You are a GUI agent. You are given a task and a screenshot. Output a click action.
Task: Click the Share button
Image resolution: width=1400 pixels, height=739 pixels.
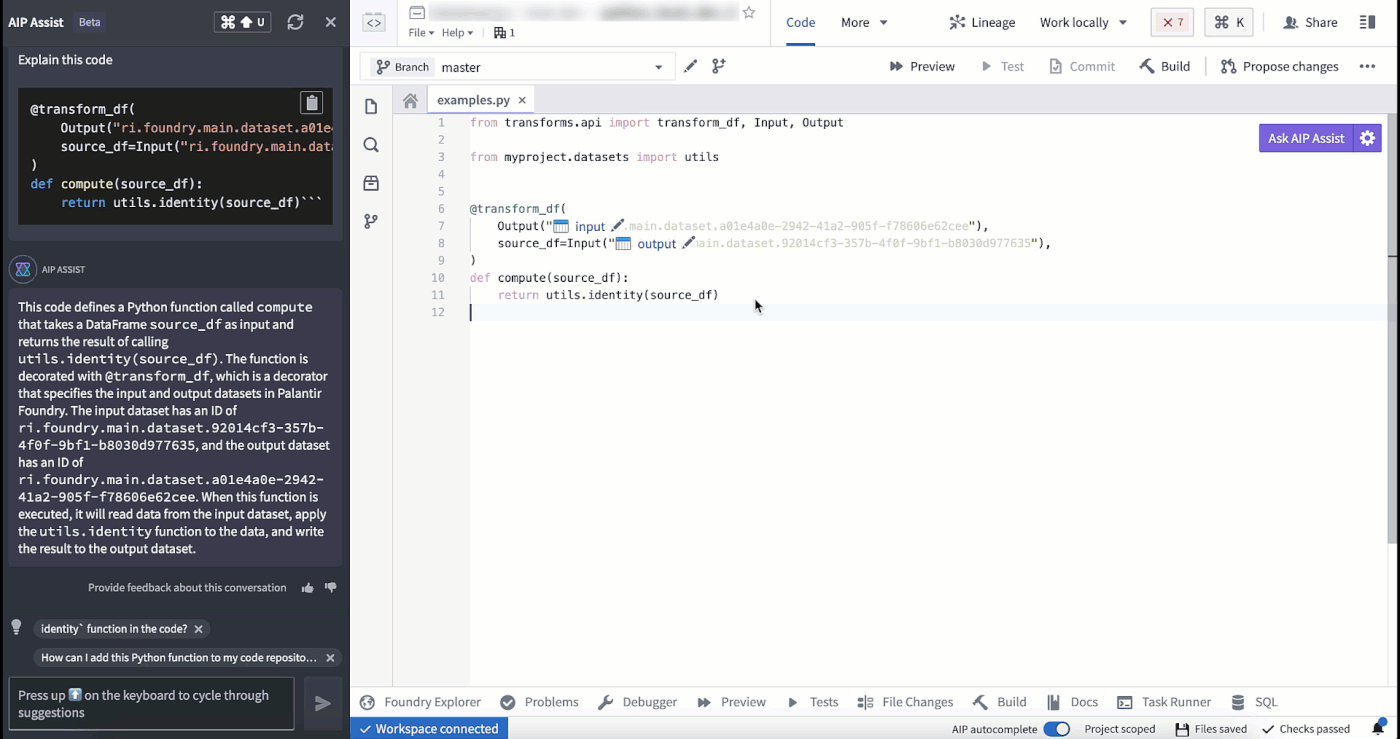tap(1310, 22)
